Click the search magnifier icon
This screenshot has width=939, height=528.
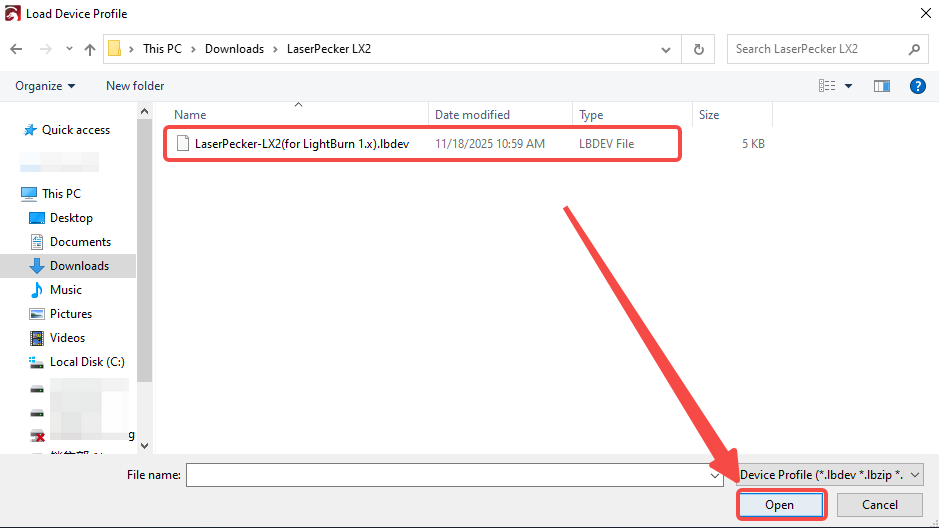click(914, 49)
